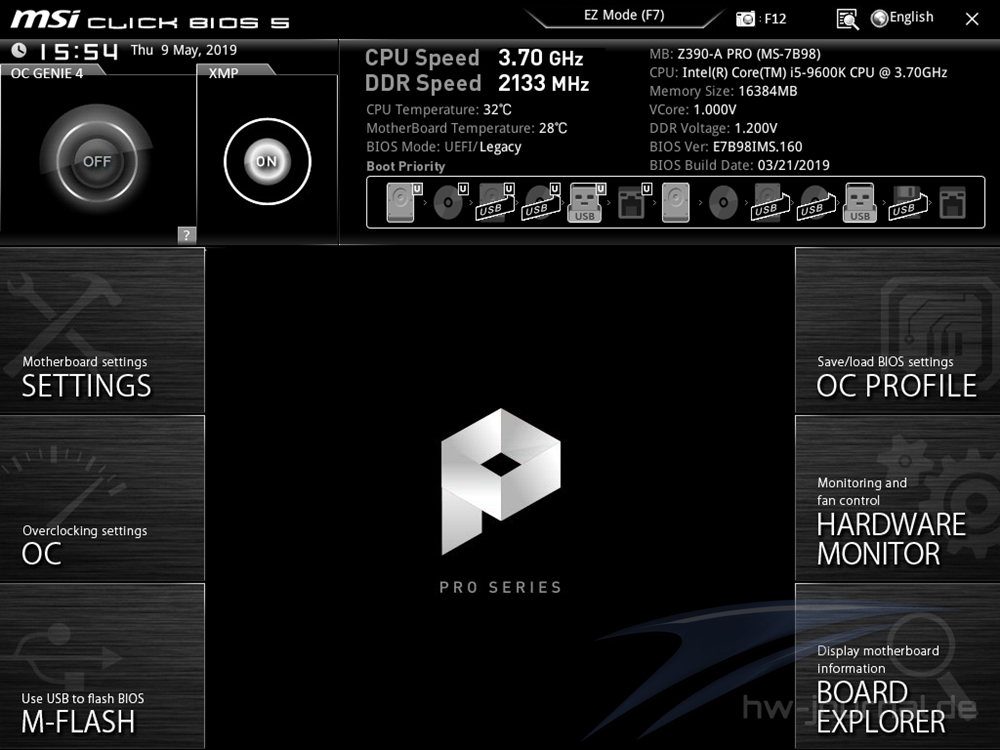Image resolution: width=1000 pixels, height=750 pixels.
Task: Click the Boot Priority label
Action: pyautogui.click(x=406, y=166)
